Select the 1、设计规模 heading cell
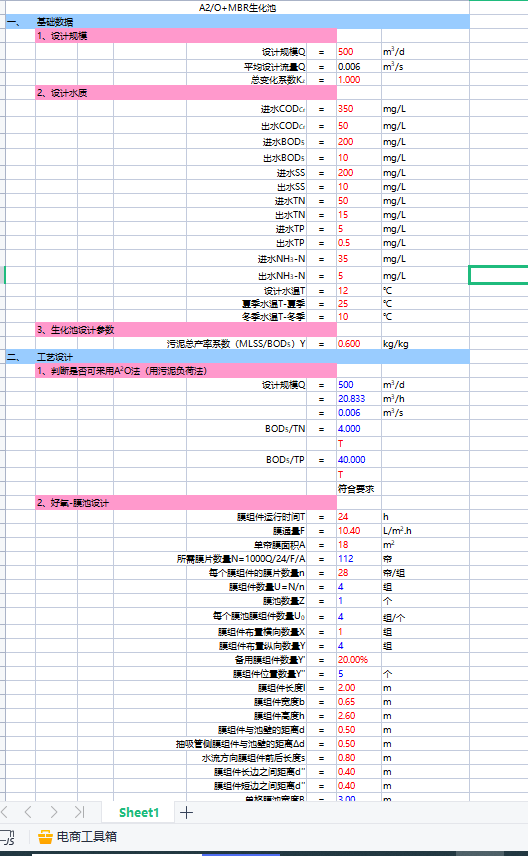Viewport: 528px width, 856px height. 186,36
